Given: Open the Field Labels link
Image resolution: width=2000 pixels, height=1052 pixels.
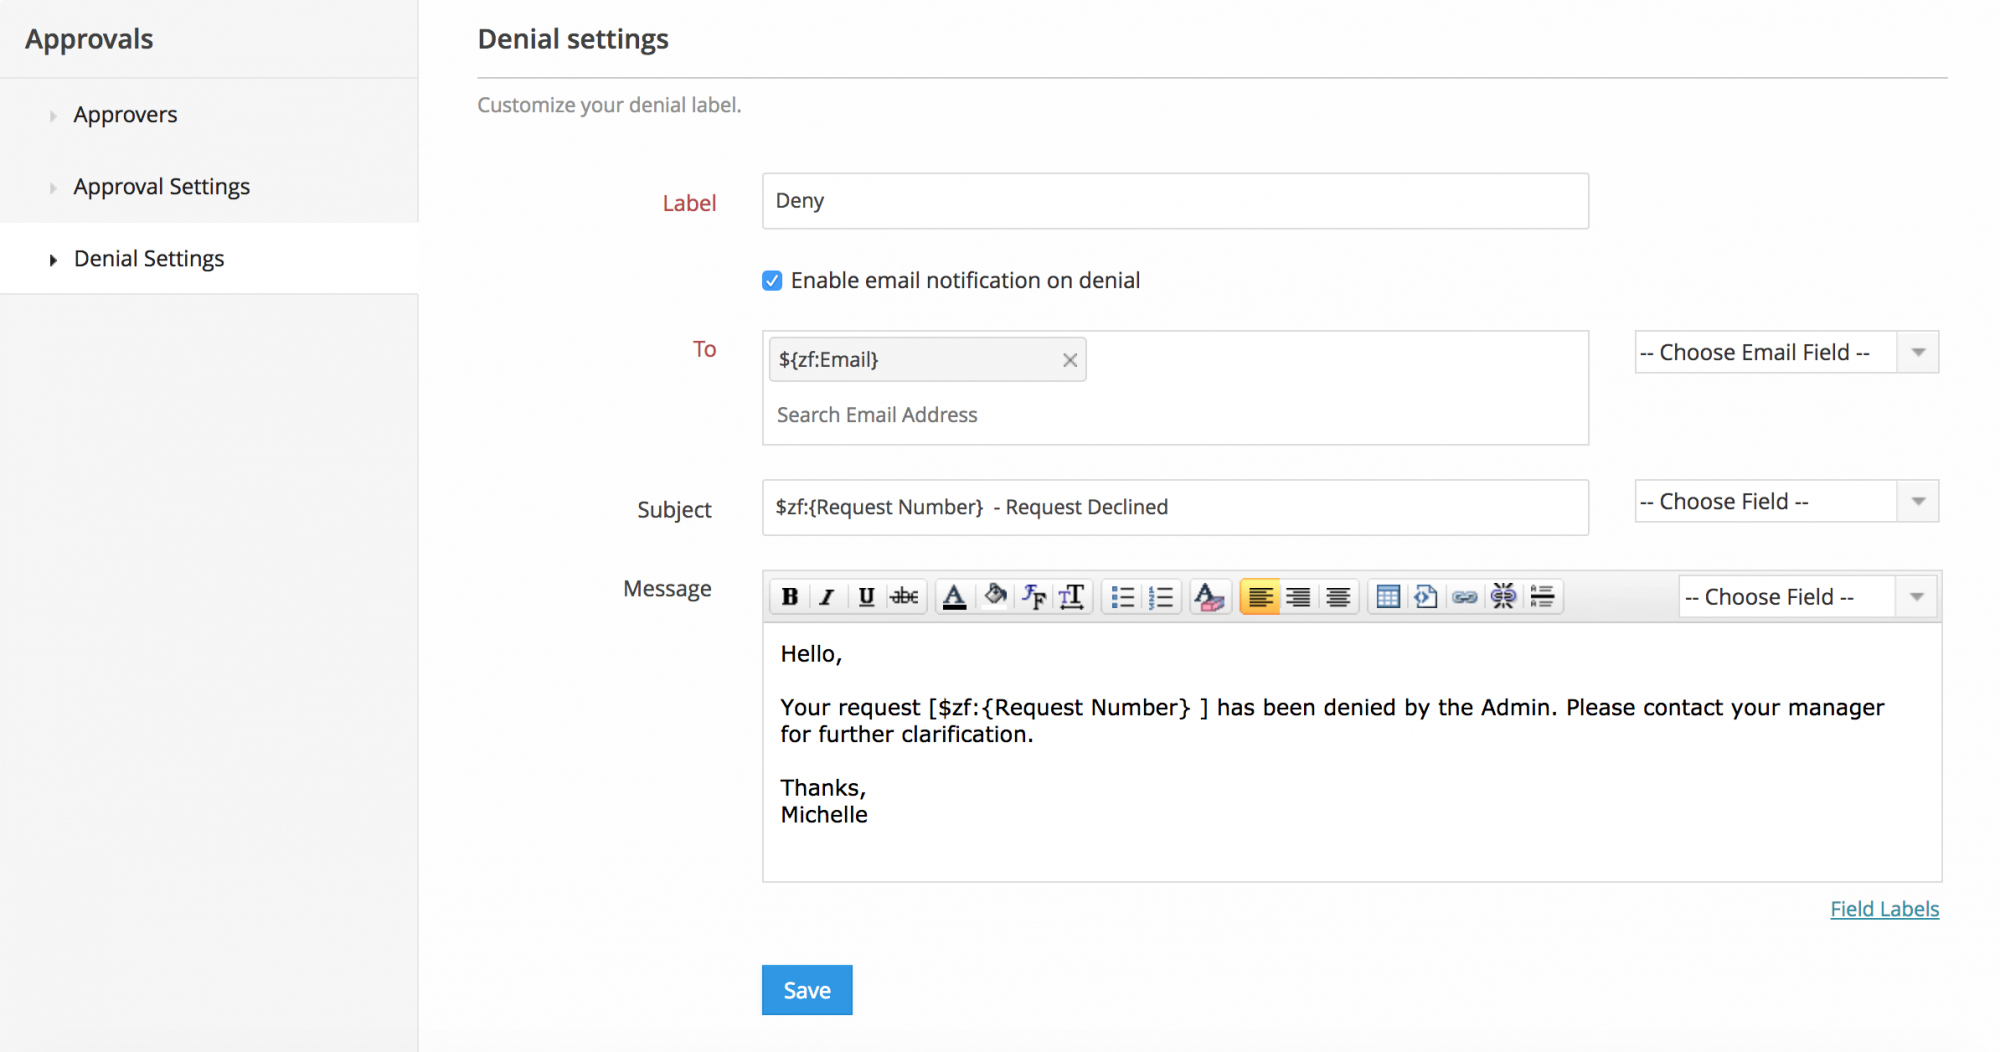Looking at the screenshot, I should tap(1884, 909).
